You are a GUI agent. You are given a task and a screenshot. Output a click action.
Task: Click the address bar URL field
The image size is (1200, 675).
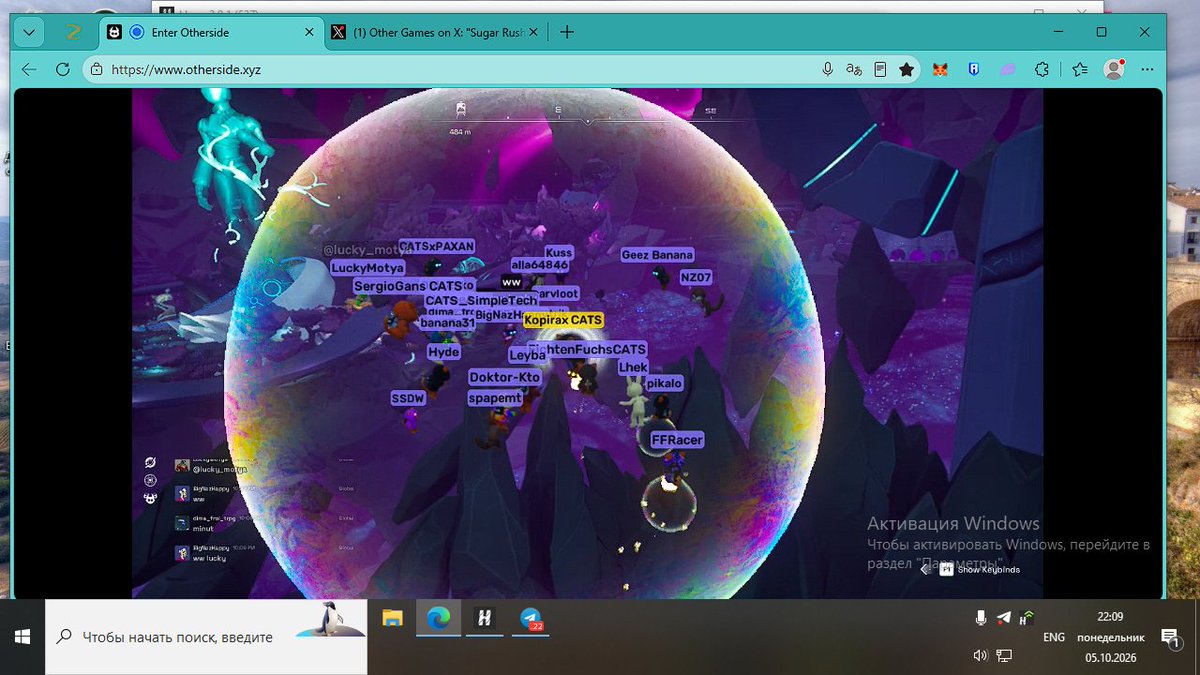(x=450, y=70)
